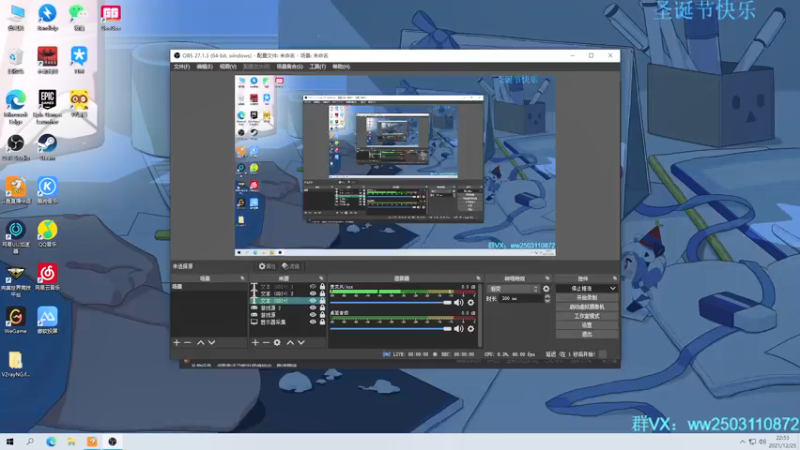
Task: Open scene transition properties gear
Action: [546, 289]
